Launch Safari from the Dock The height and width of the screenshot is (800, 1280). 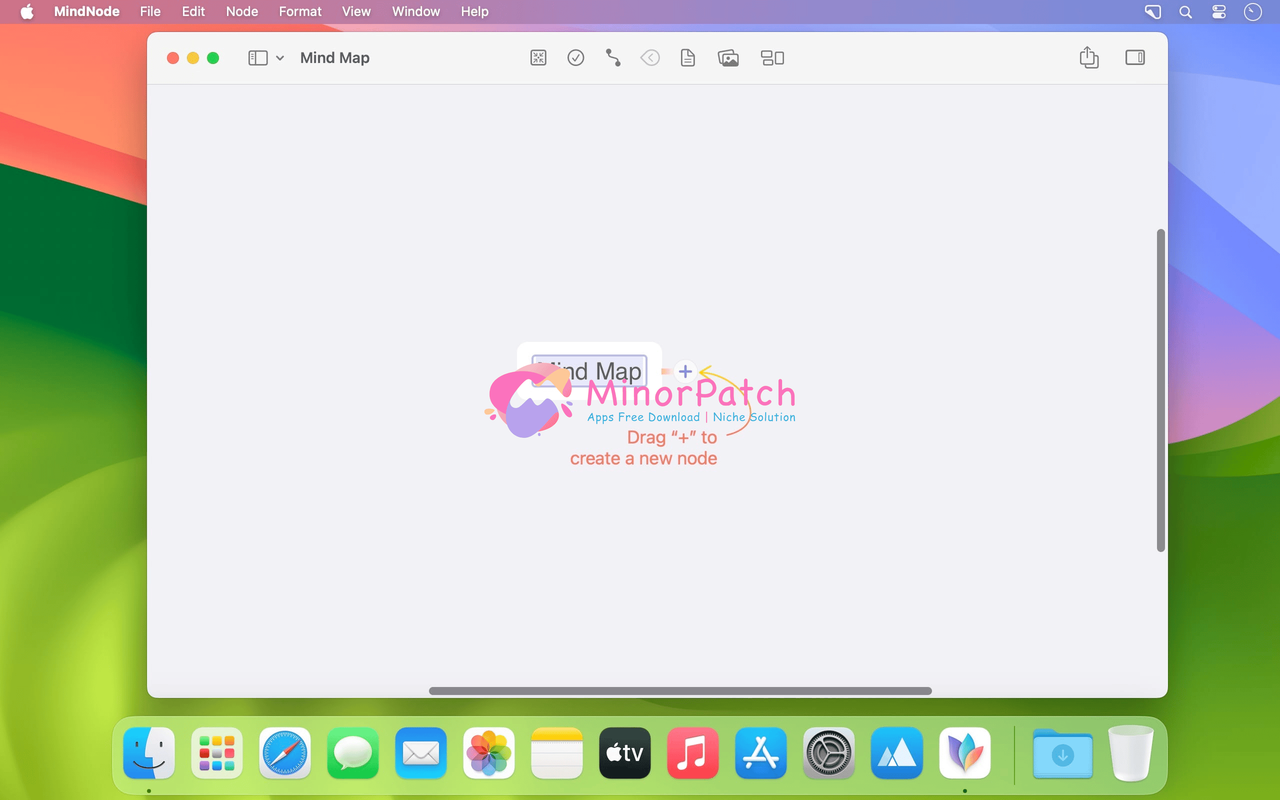click(285, 753)
